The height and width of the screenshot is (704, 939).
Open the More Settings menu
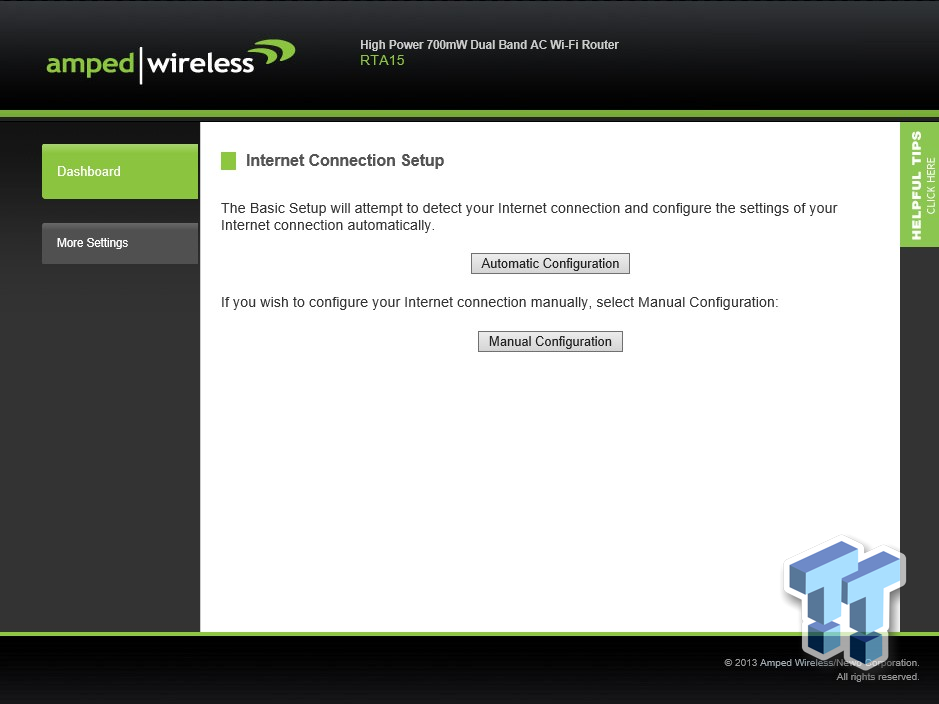[119, 243]
